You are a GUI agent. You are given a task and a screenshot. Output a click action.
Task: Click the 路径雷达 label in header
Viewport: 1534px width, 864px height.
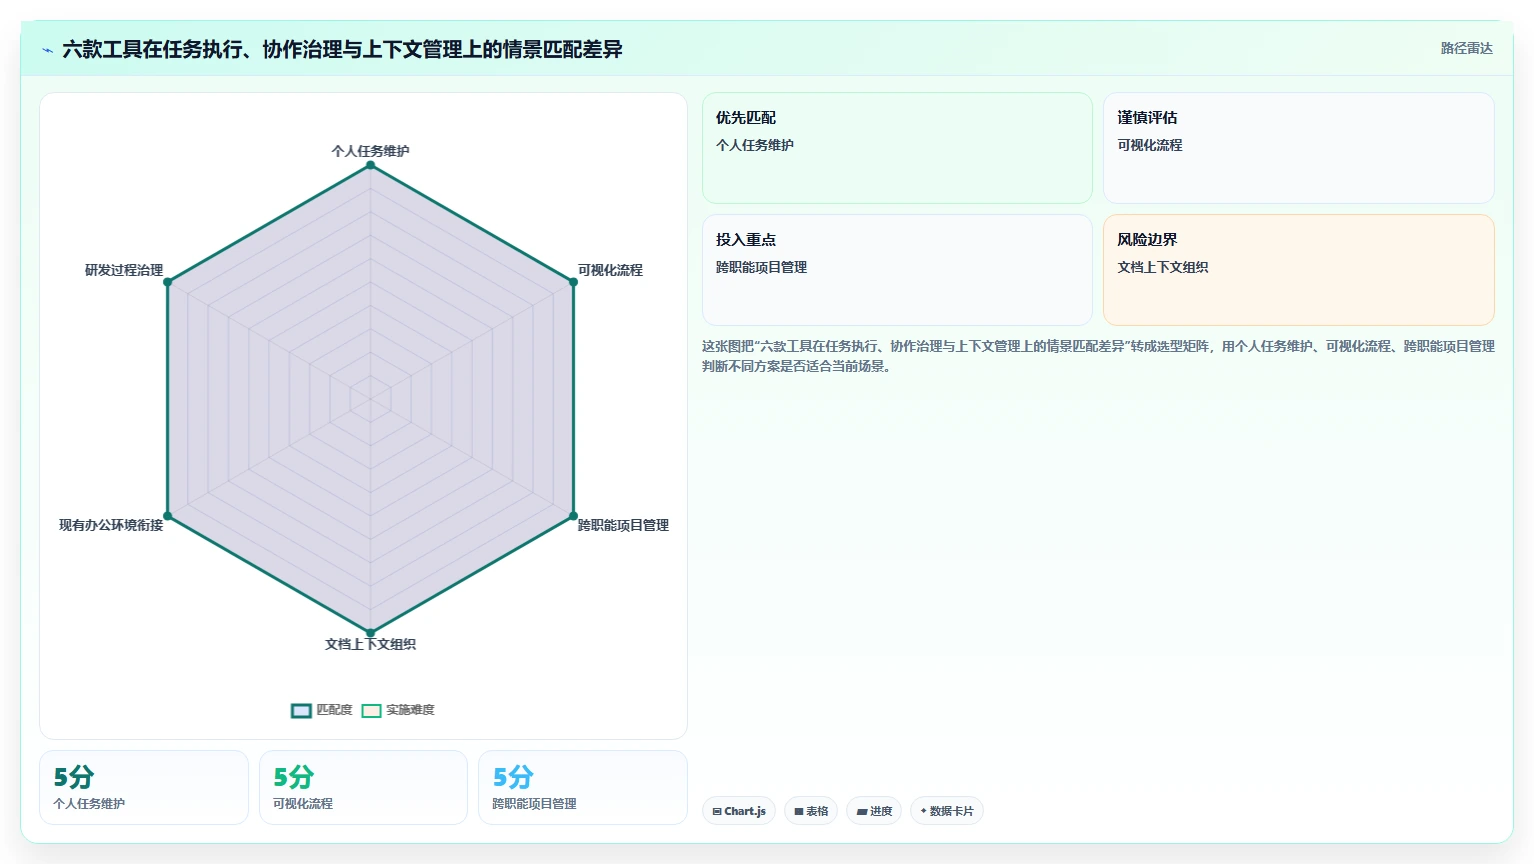click(1466, 48)
